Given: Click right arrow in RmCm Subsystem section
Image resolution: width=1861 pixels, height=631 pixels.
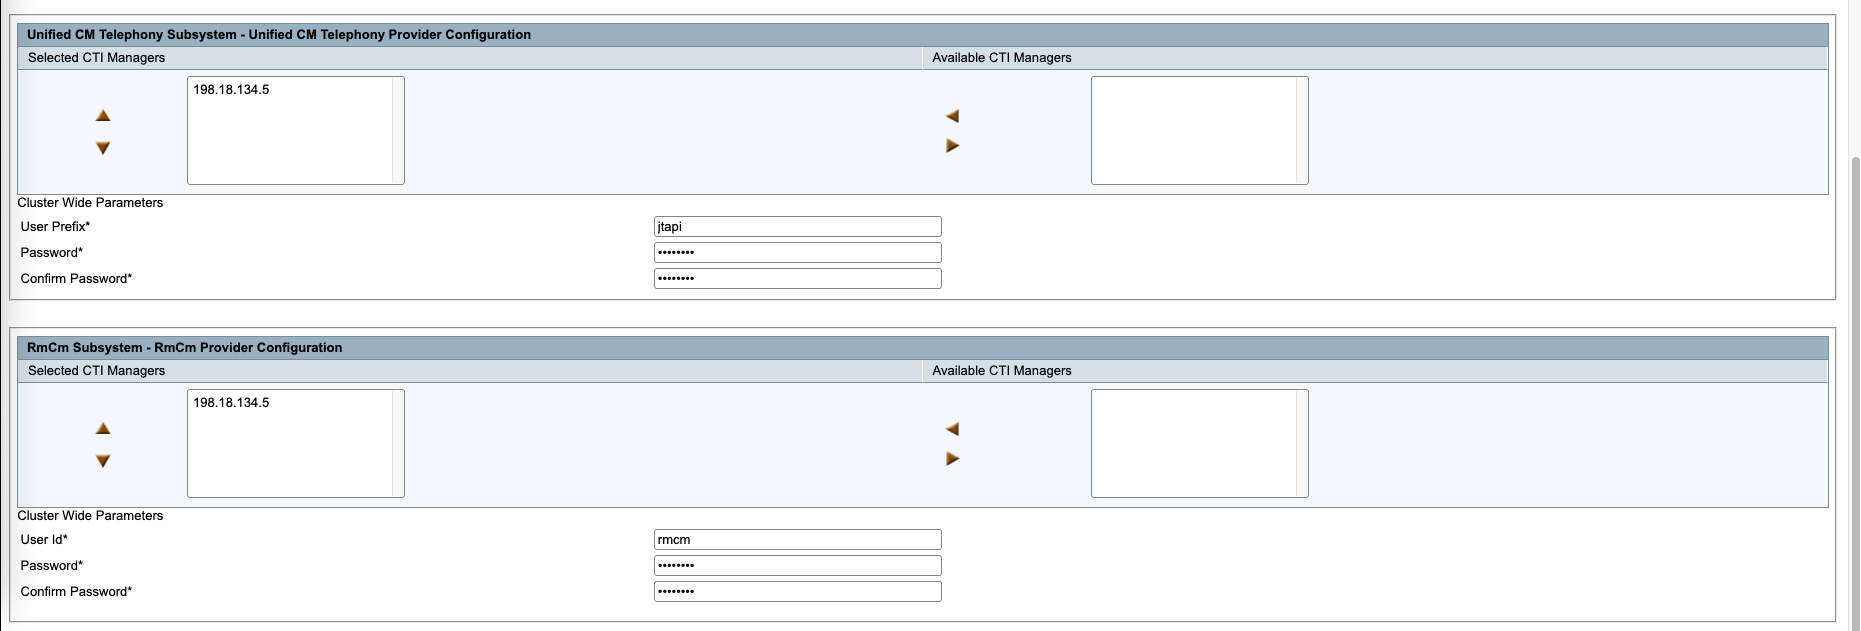Looking at the screenshot, I should coord(952,459).
